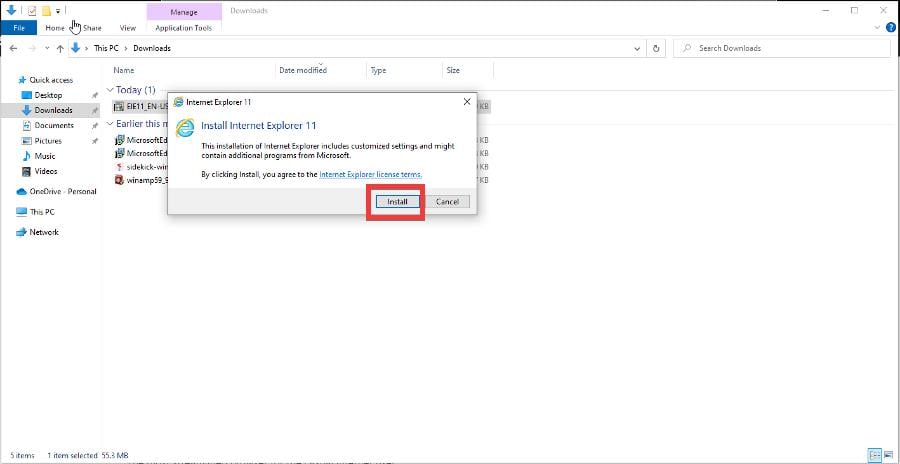
Task: Open Documents in the navigation pane
Action: pyautogui.click(x=54, y=125)
